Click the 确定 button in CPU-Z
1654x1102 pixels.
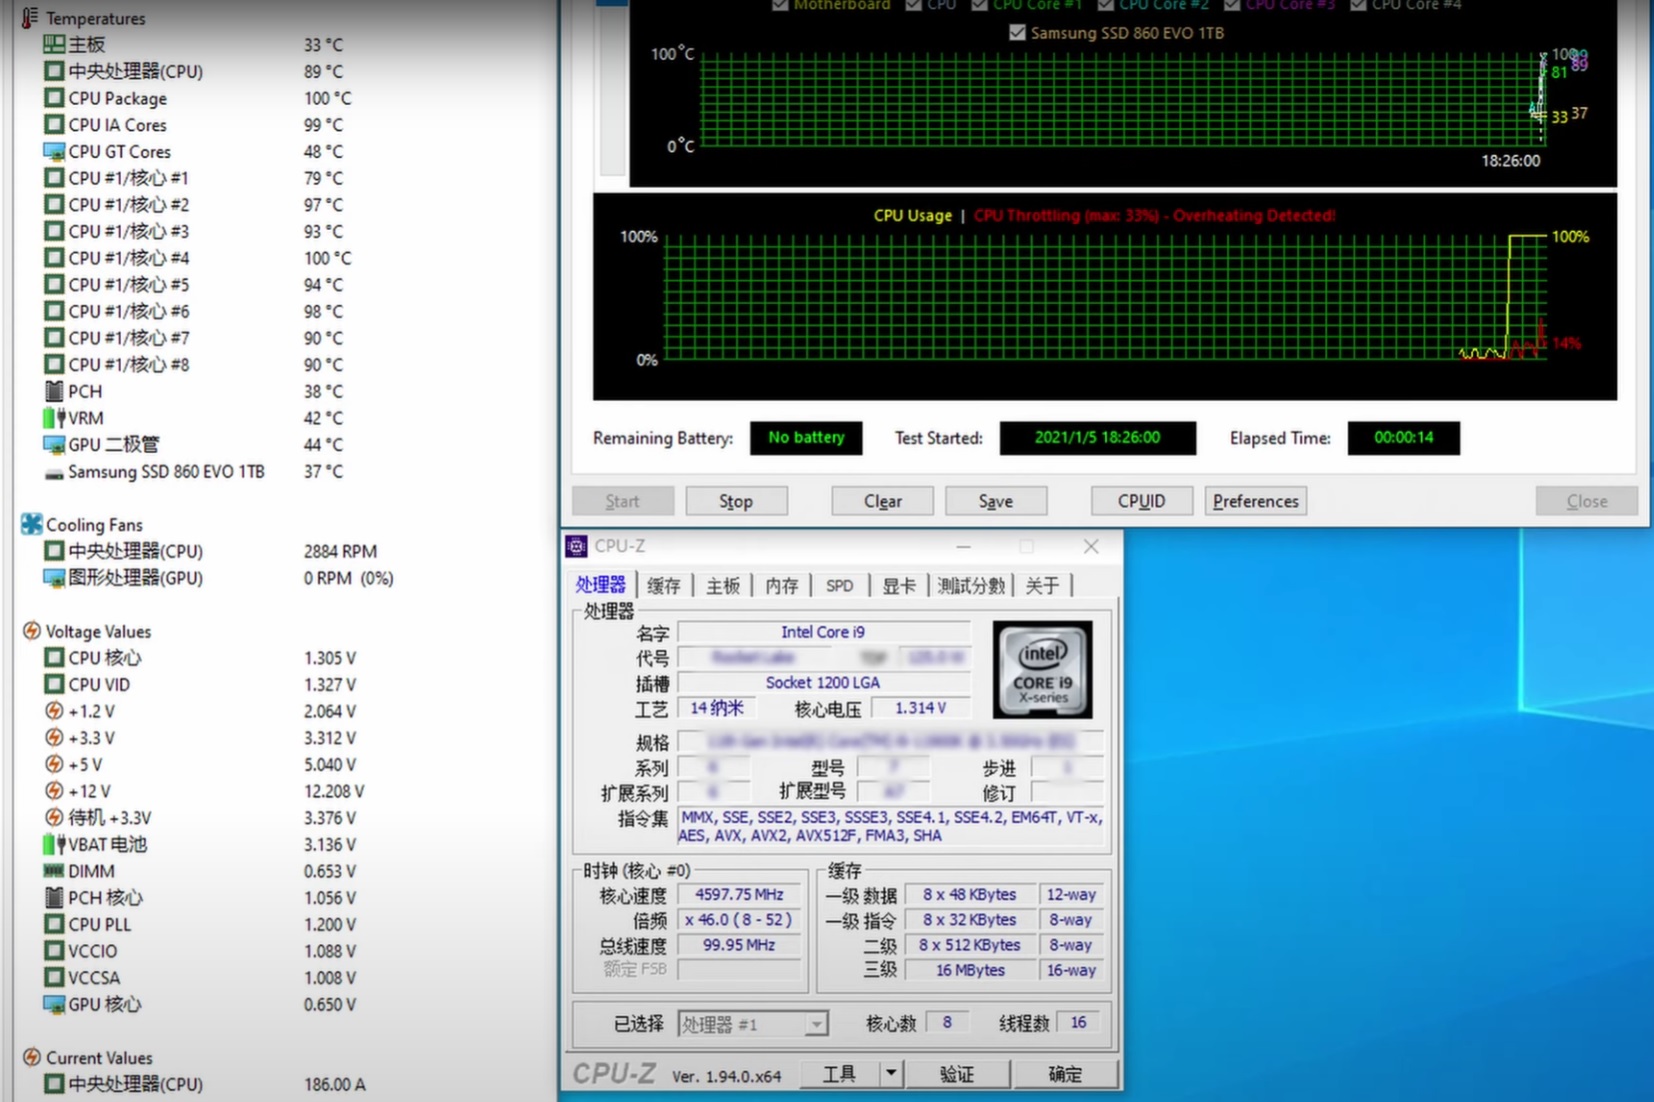point(1064,1074)
